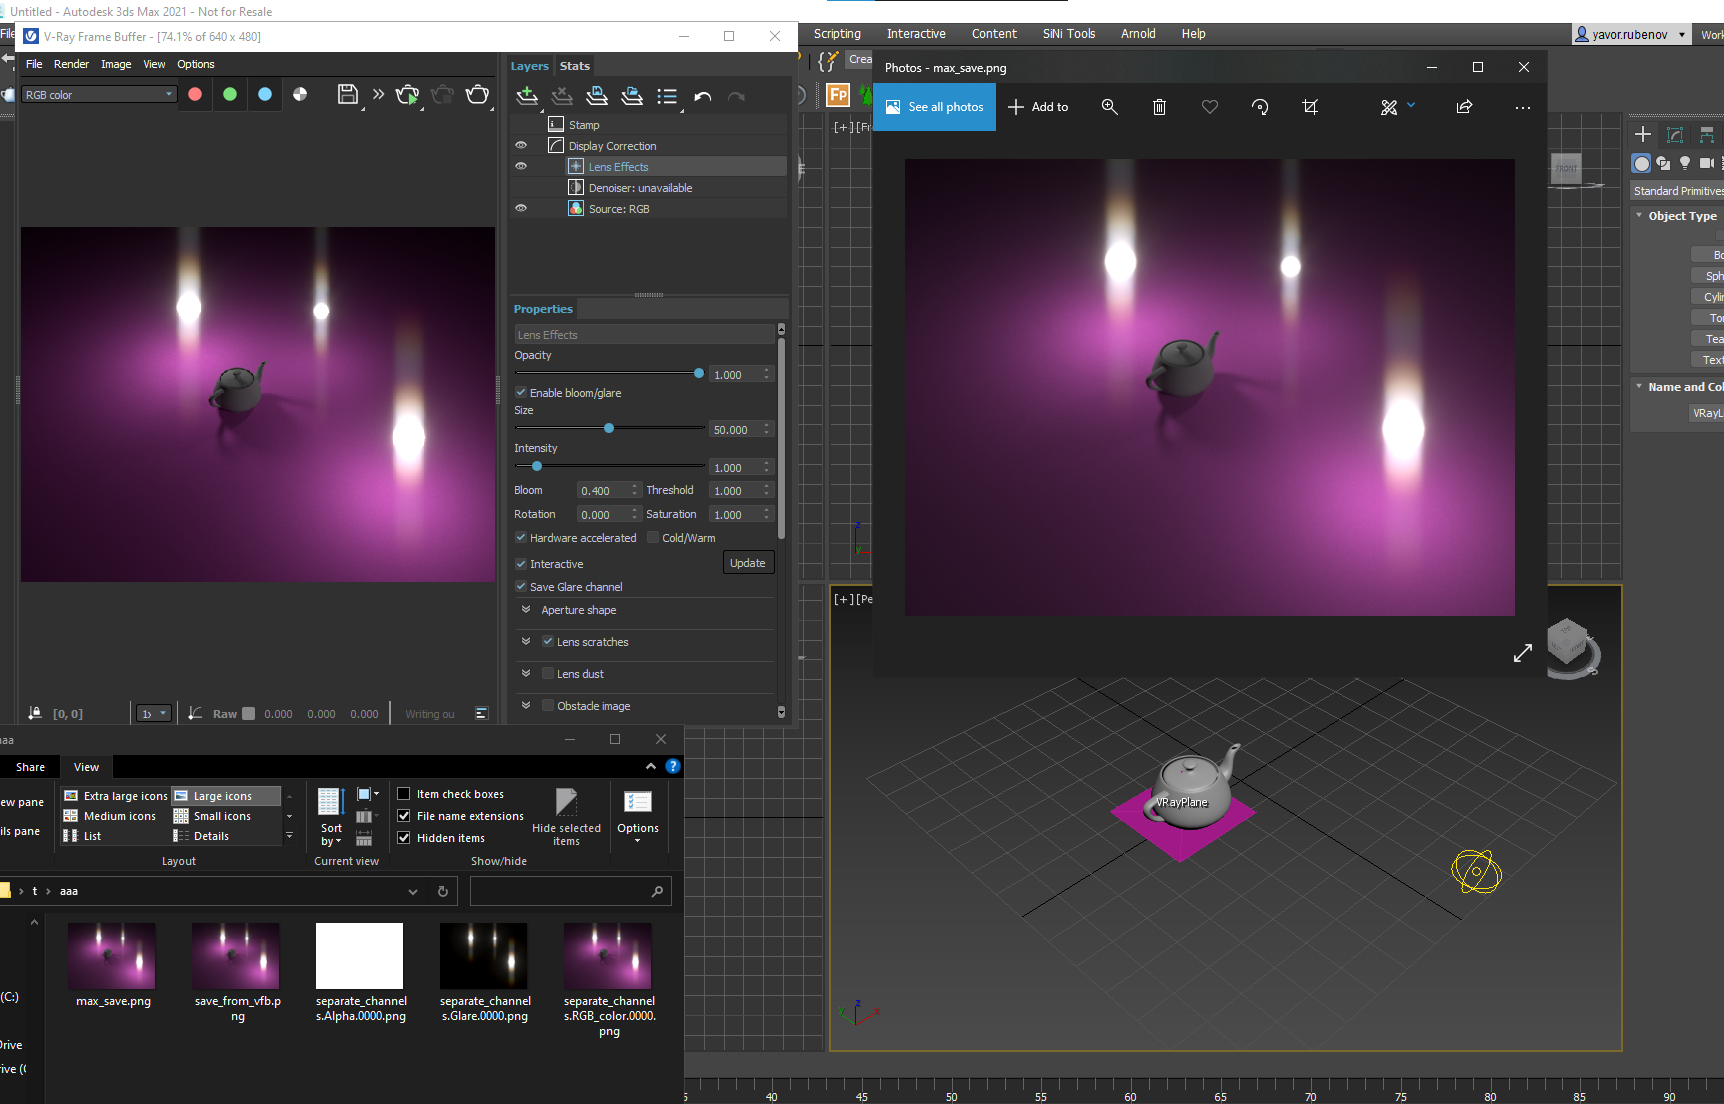Enable the Obstacle image checkbox
Image resolution: width=1724 pixels, height=1104 pixels.
pos(548,706)
